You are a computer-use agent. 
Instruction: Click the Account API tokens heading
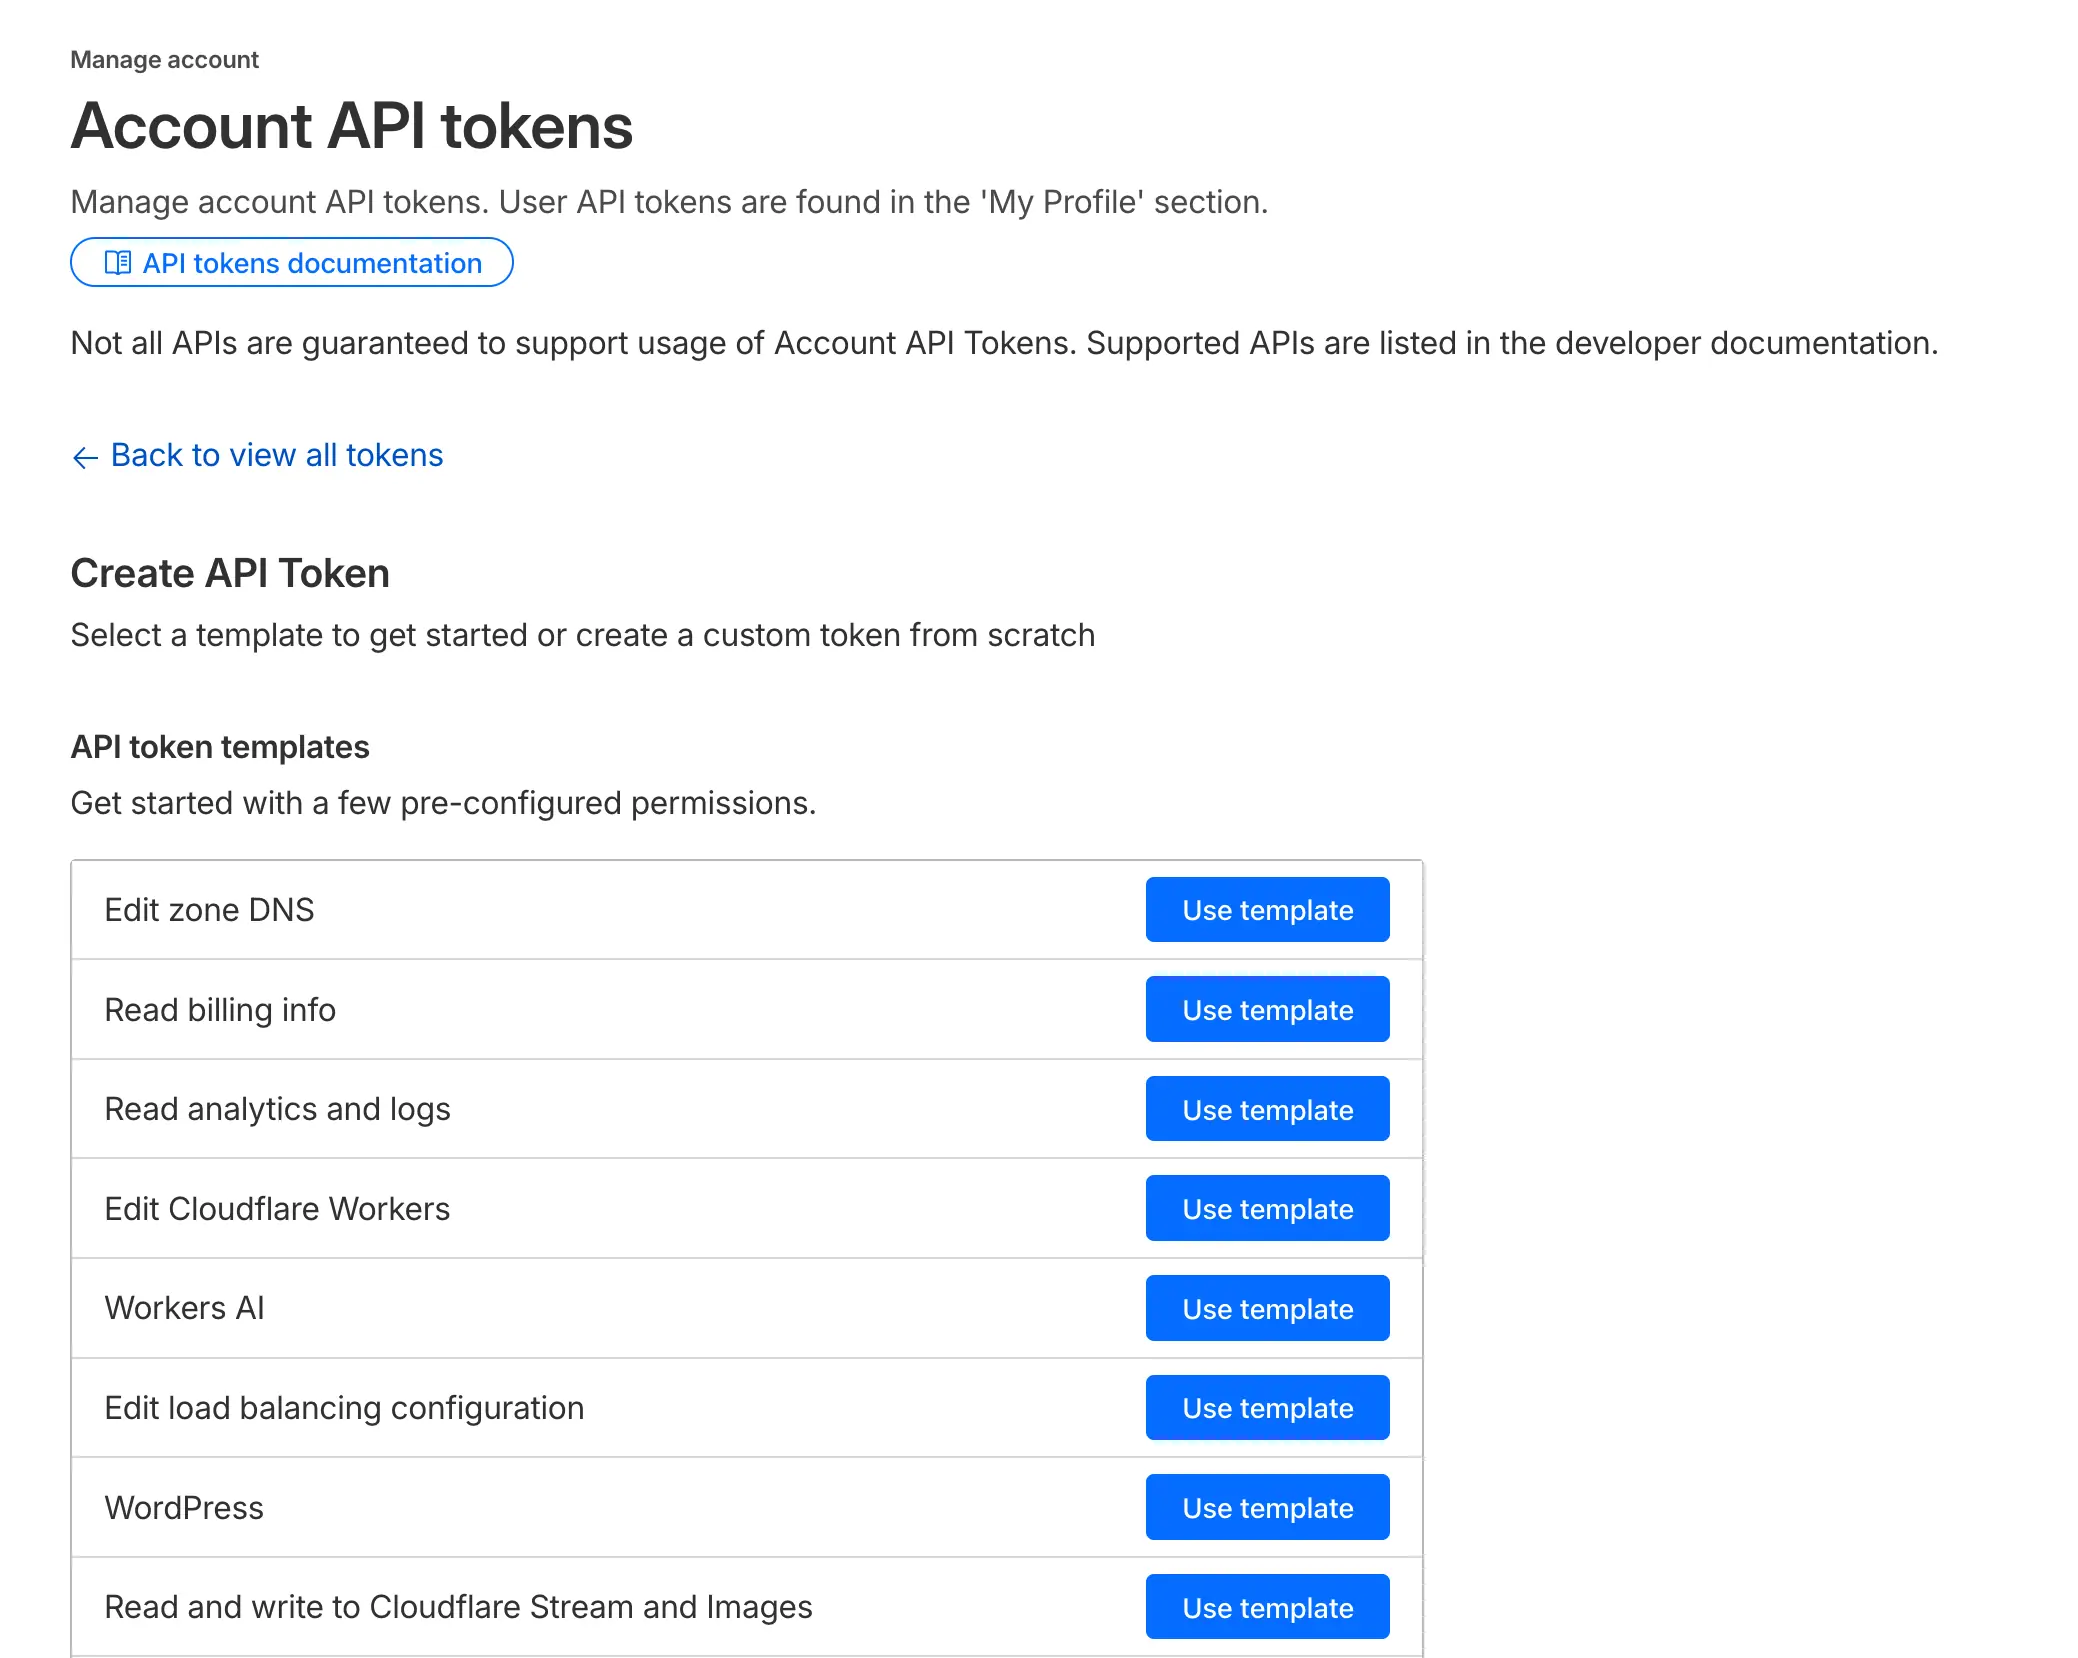(351, 126)
